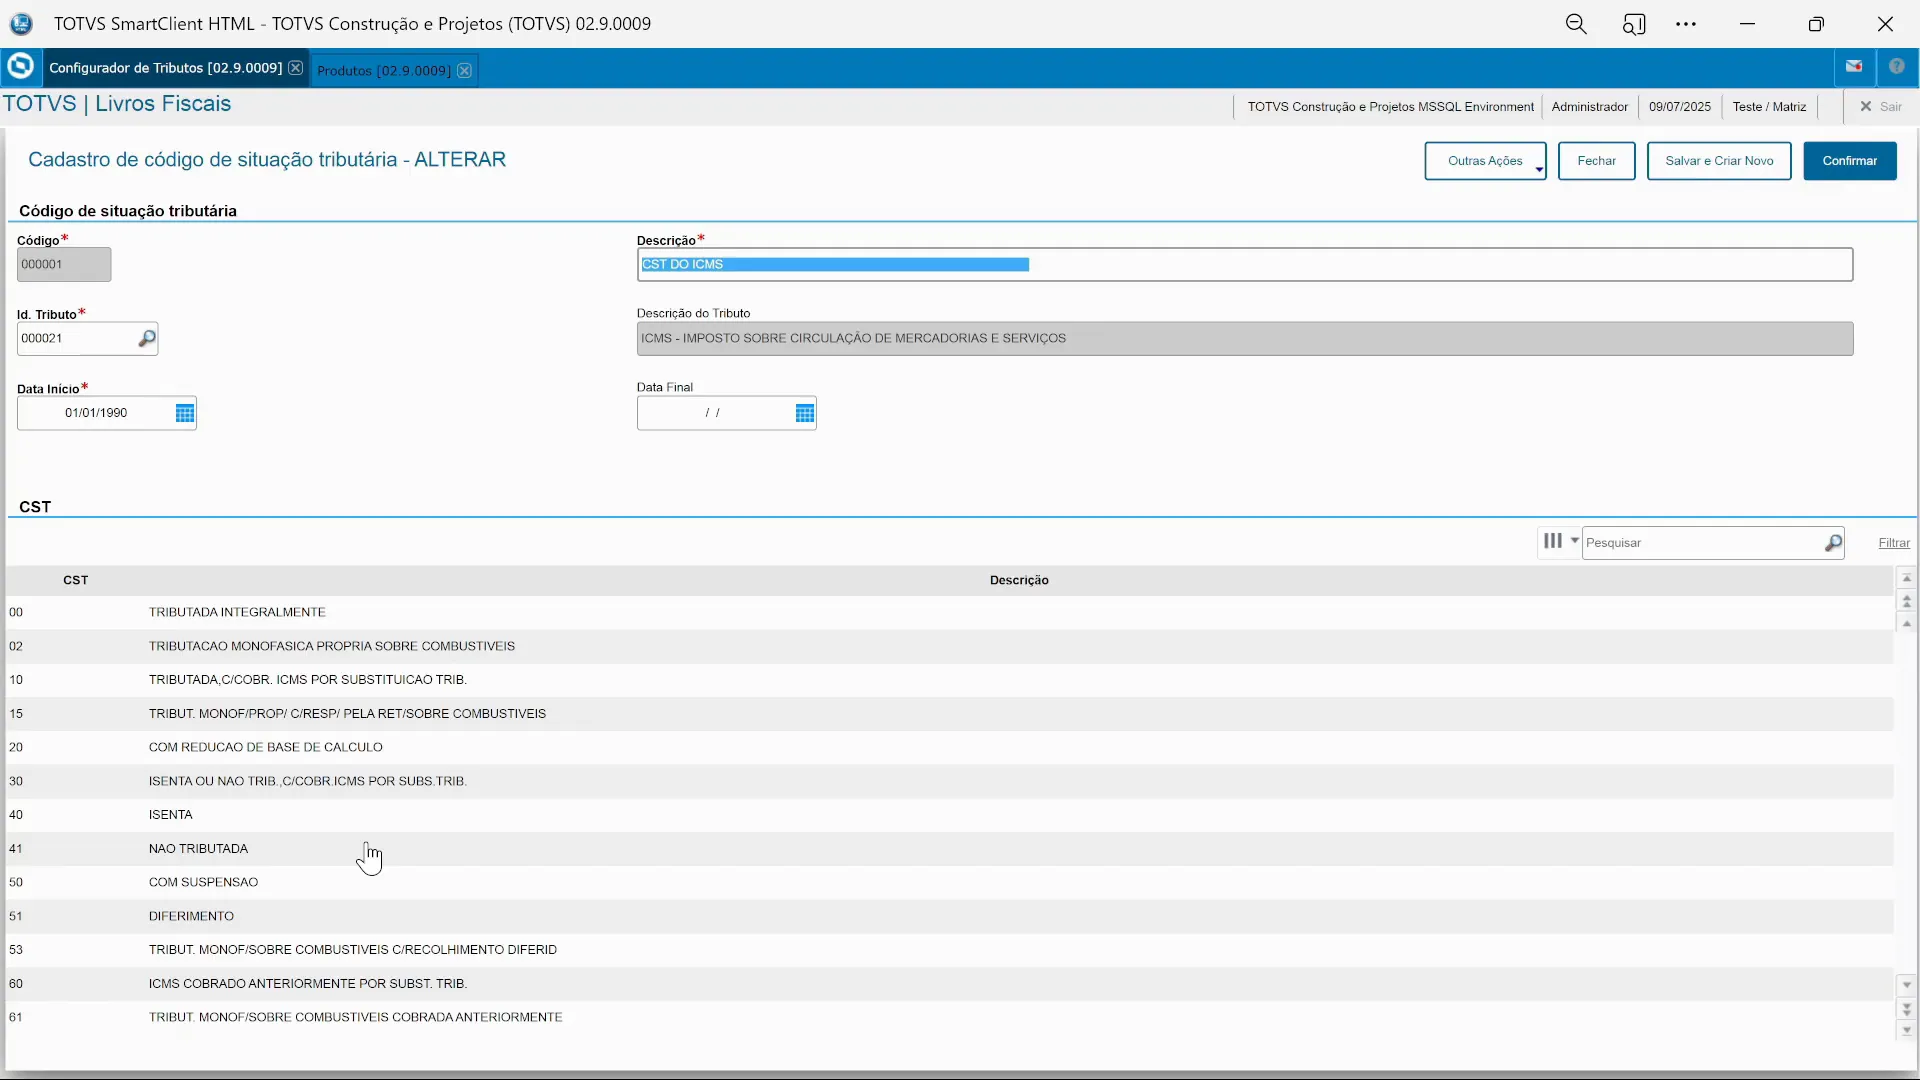Viewport: 1920px width, 1080px height.
Task: Open the Data Inicio calendar picker
Action: pyautogui.click(x=184, y=413)
